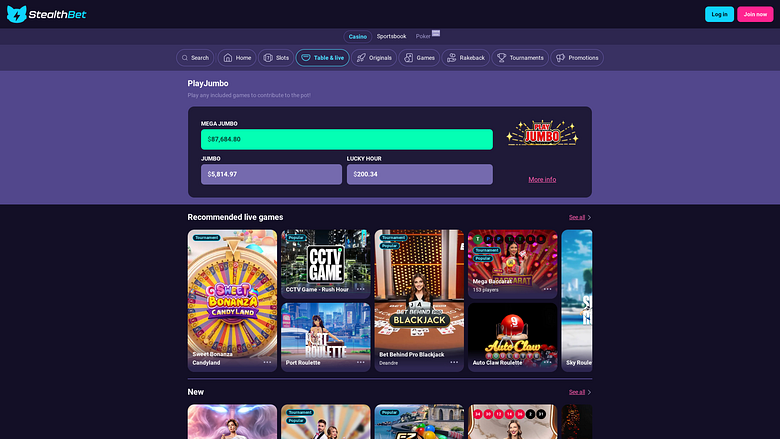Open options menu on CCTV Game card
The image size is (780, 439).
tap(361, 289)
